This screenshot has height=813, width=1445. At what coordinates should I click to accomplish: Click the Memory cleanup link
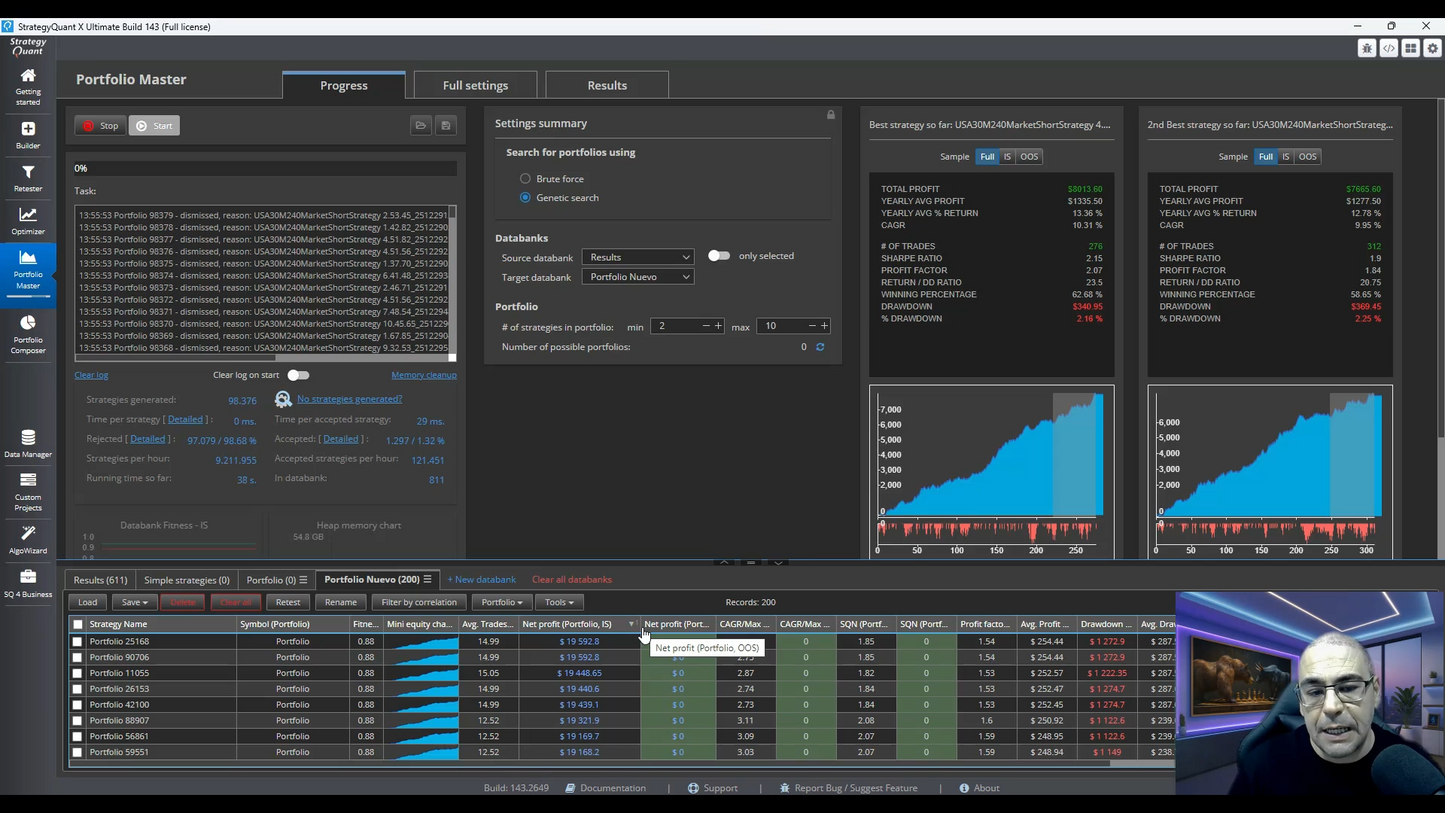[x=424, y=375]
